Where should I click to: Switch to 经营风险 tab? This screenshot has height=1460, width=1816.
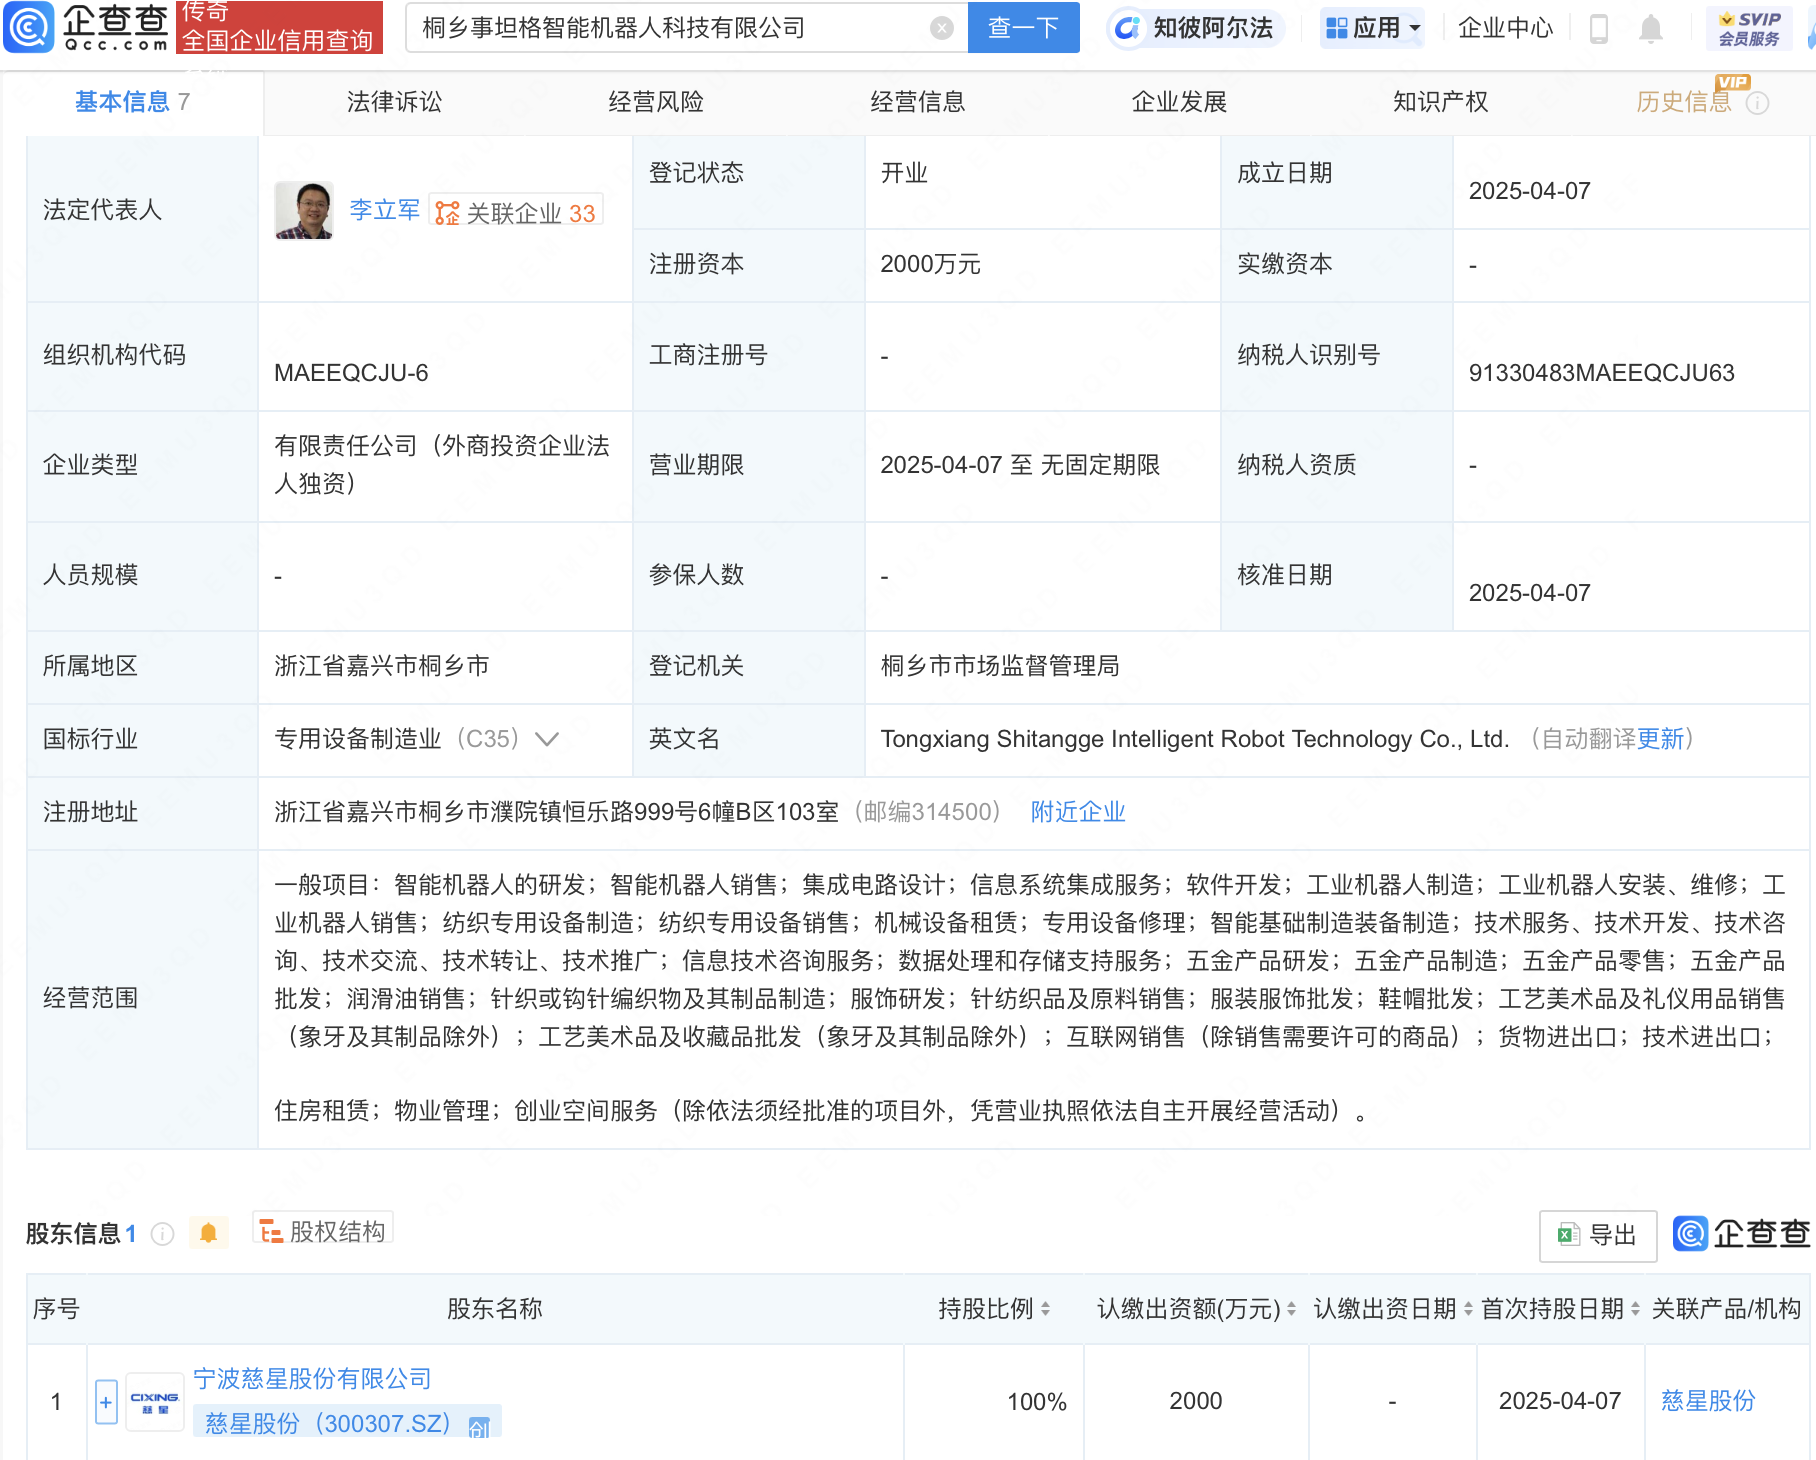(x=656, y=102)
